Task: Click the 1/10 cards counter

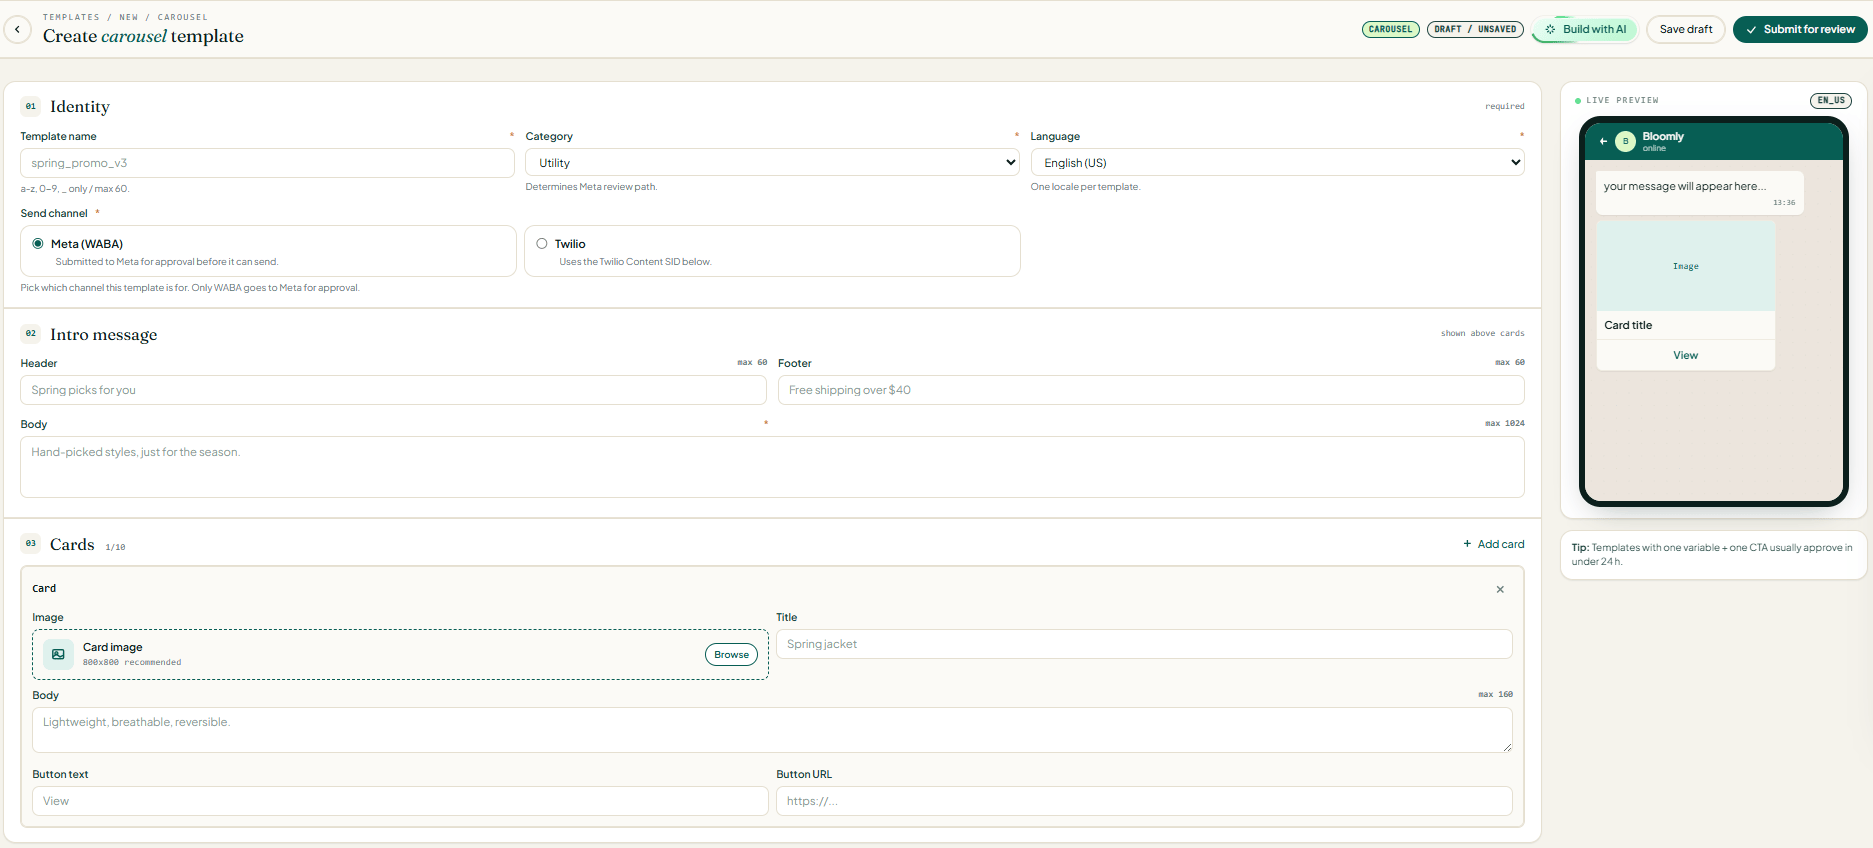Action: 115,547
